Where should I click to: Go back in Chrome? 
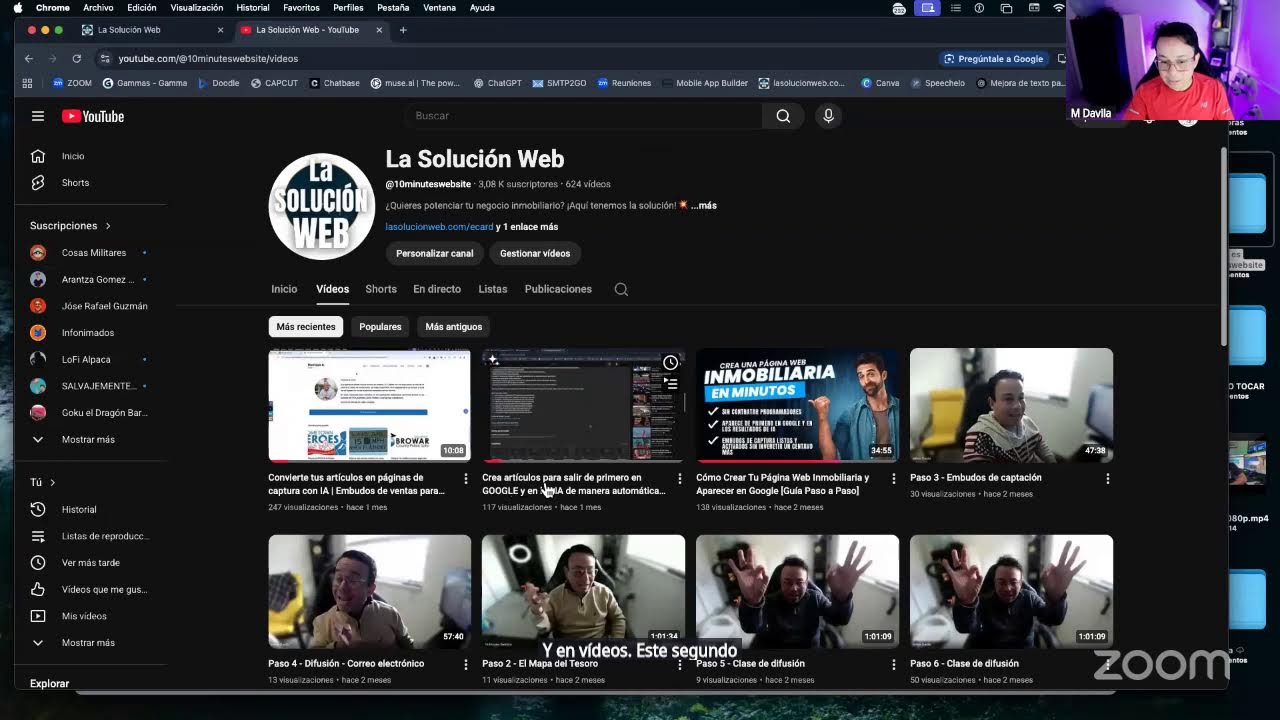(29, 59)
